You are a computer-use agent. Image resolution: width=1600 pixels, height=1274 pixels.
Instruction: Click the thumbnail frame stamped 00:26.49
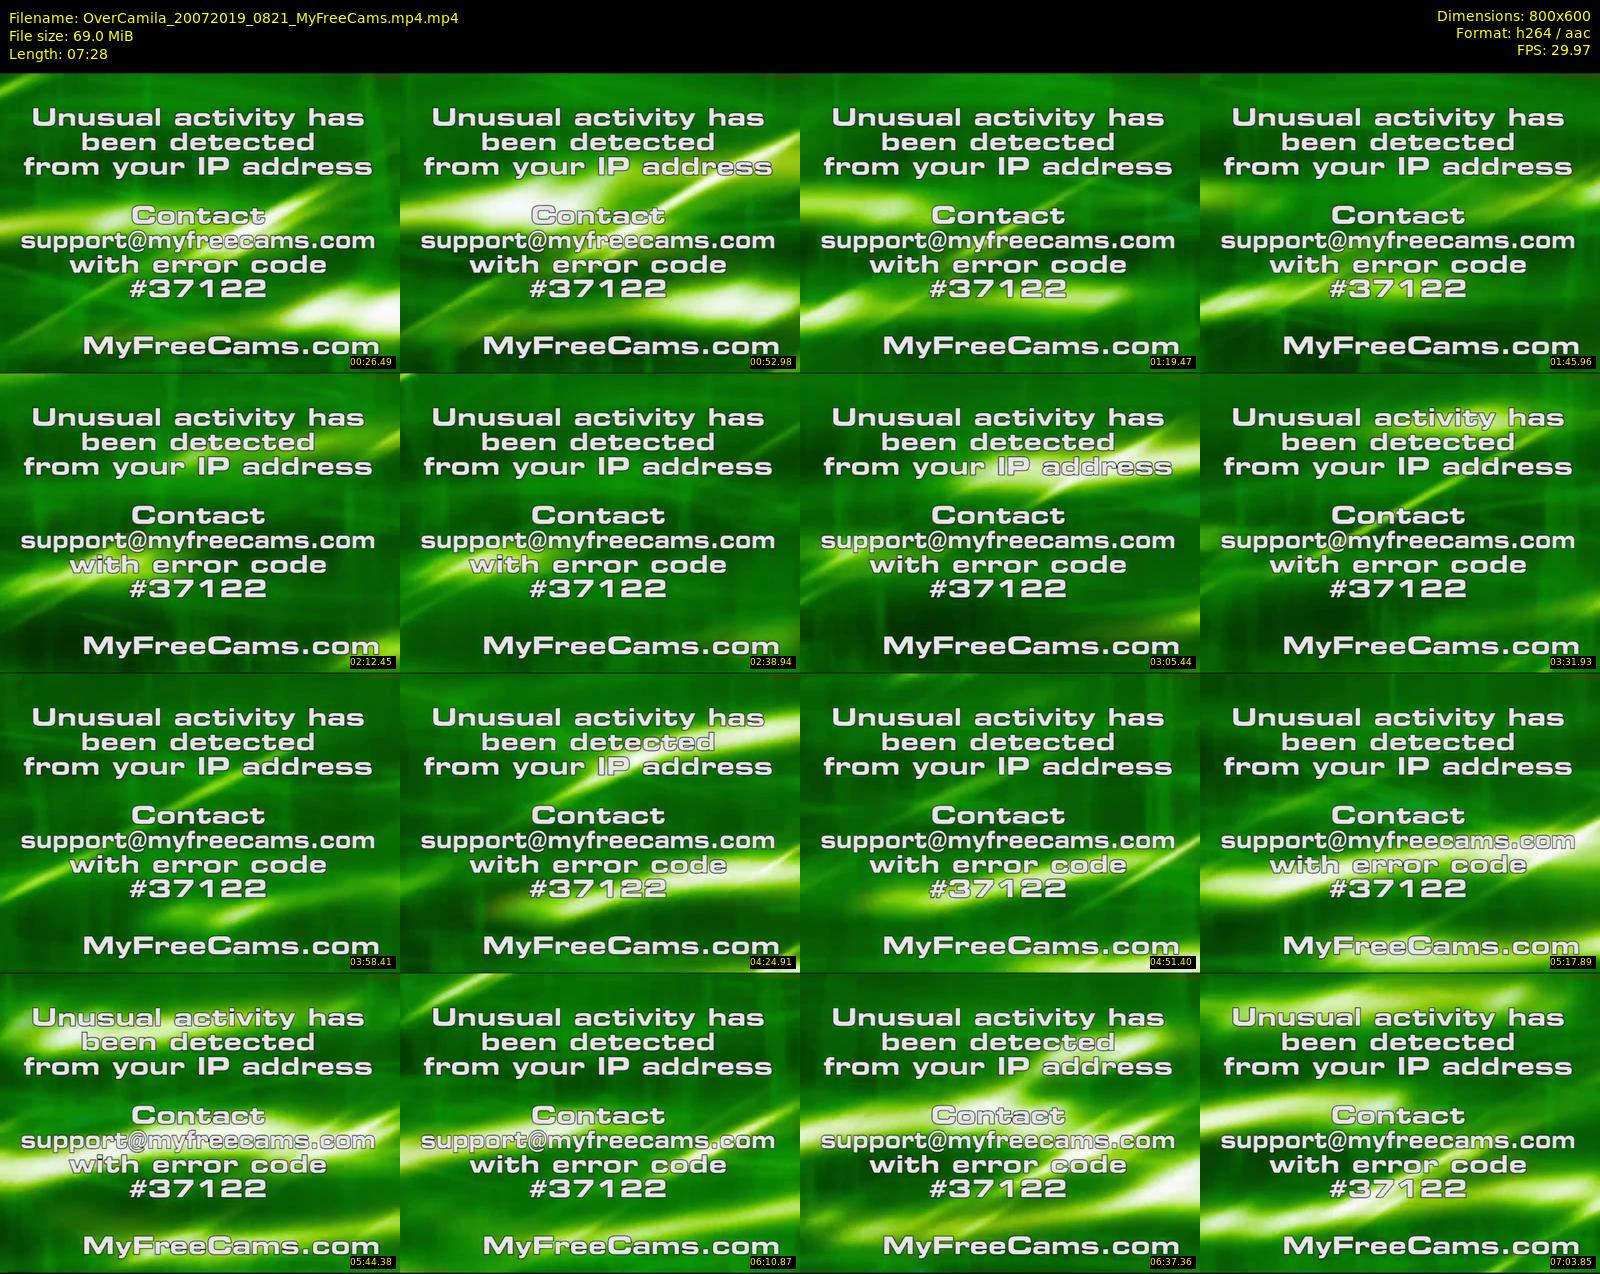[x=200, y=223]
